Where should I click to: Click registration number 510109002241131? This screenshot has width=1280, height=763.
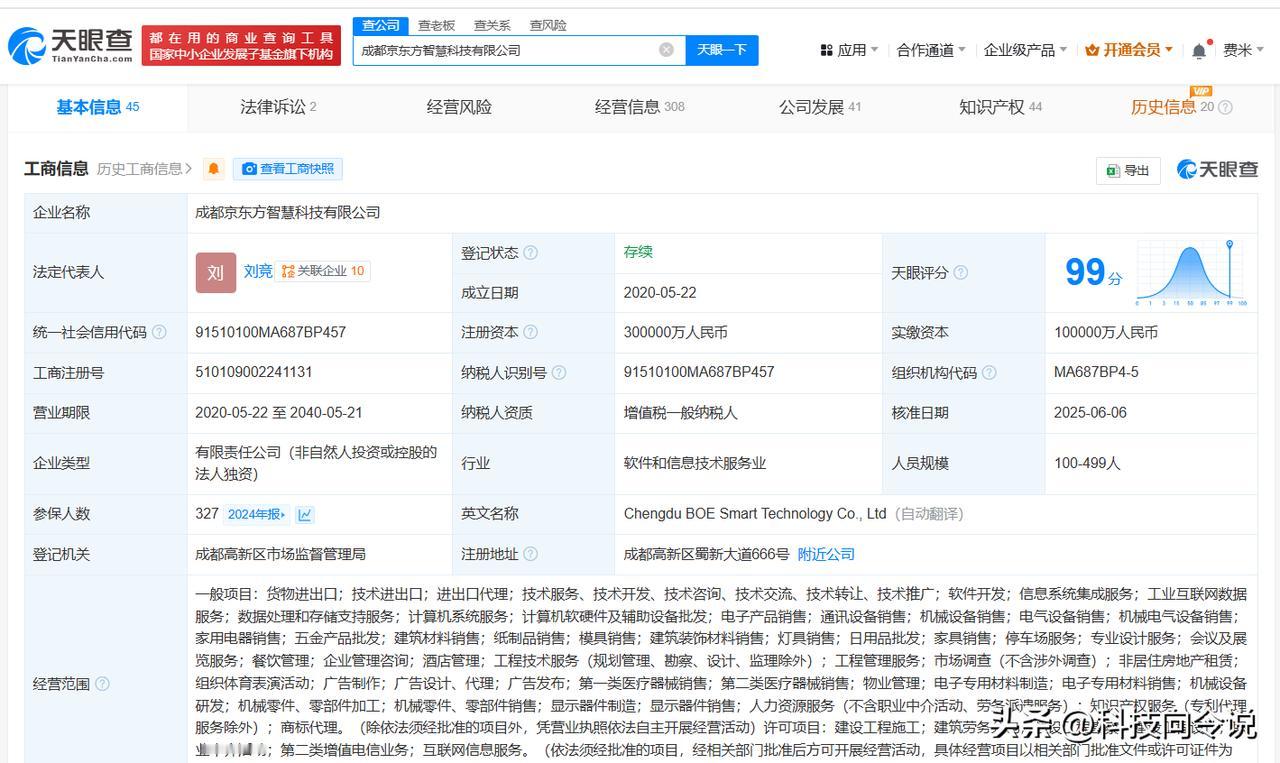pos(254,372)
